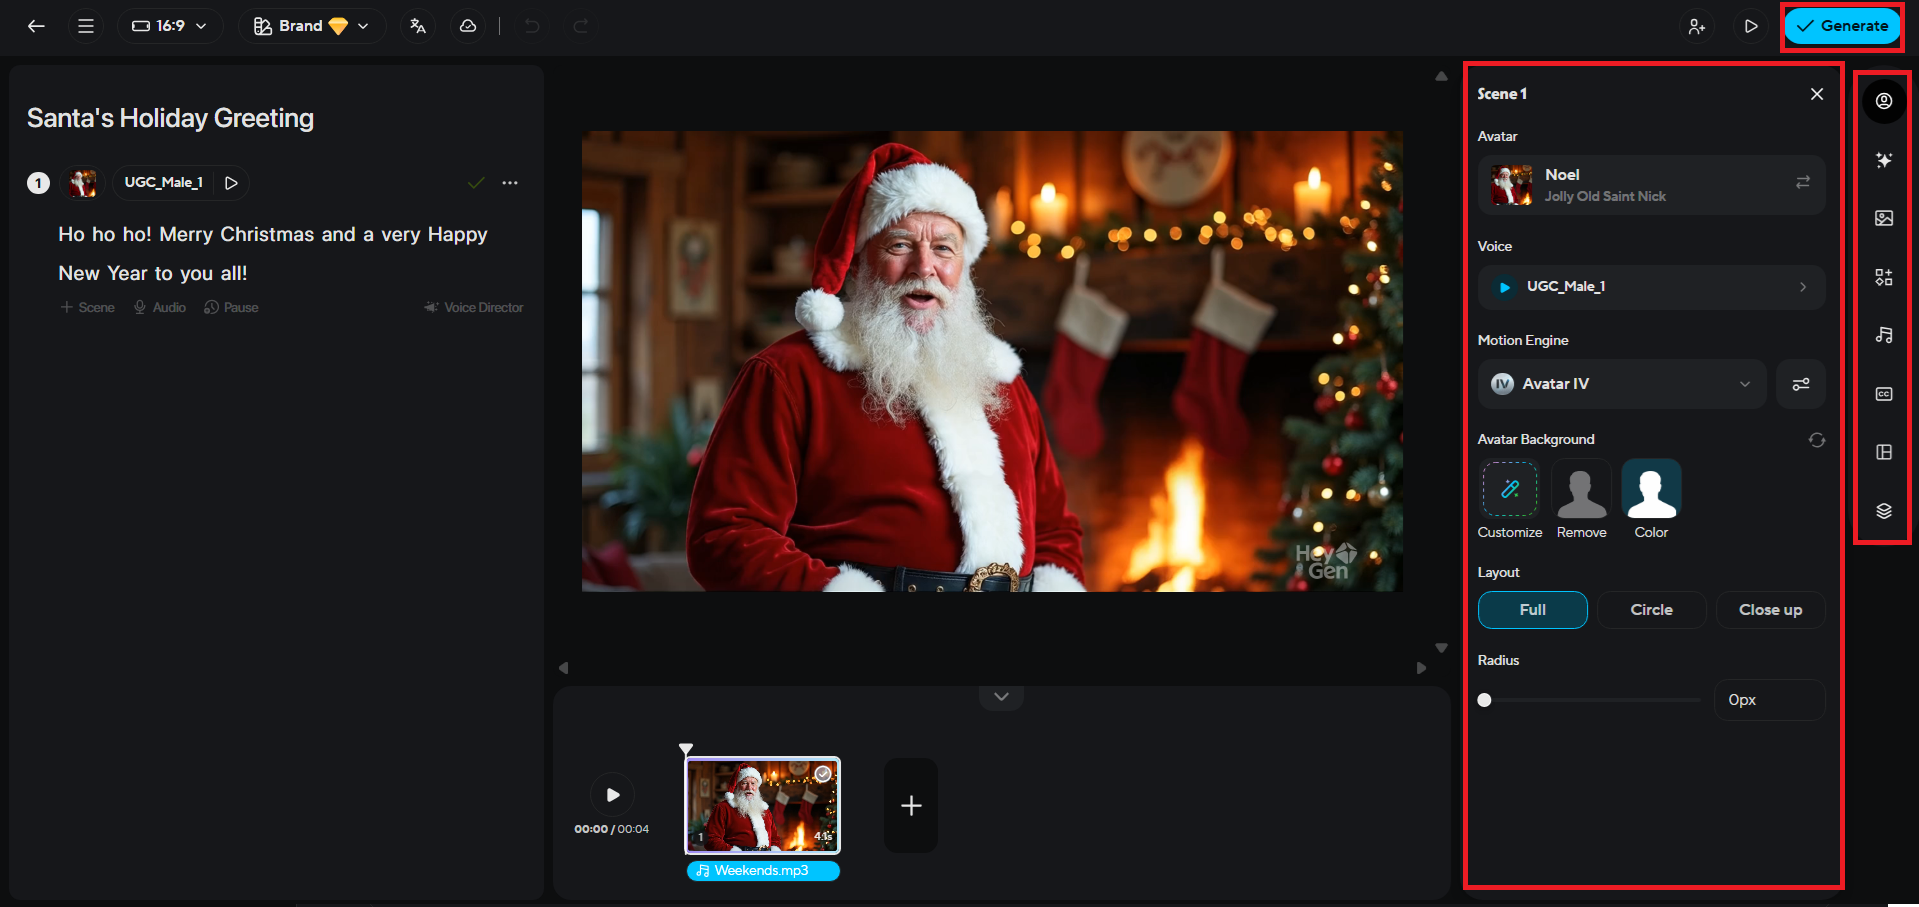1919x907 pixels.
Task: Open the UGC_Male_1 voice chip in the script
Action: click(163, 183)
